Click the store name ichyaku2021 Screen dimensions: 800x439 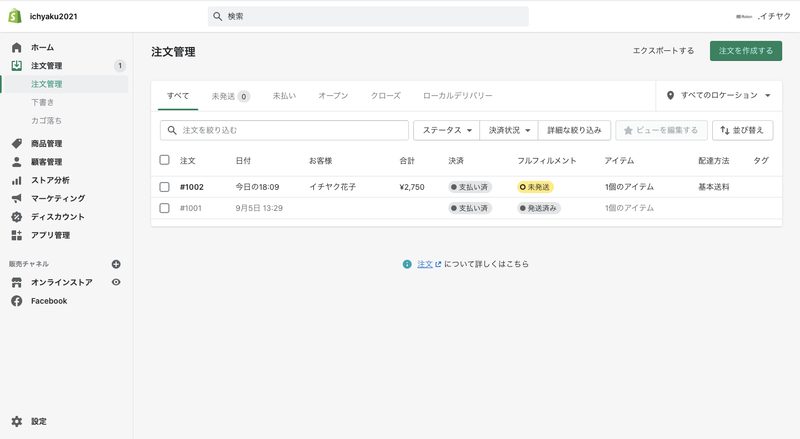pos(54,16)
